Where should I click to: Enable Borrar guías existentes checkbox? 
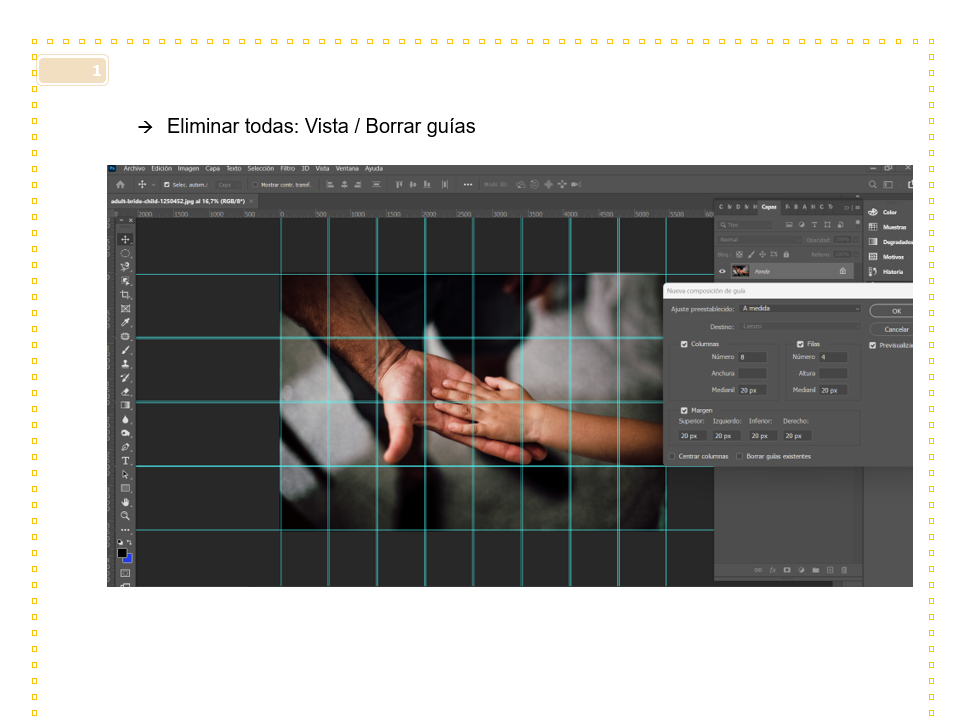pos(740,457)
